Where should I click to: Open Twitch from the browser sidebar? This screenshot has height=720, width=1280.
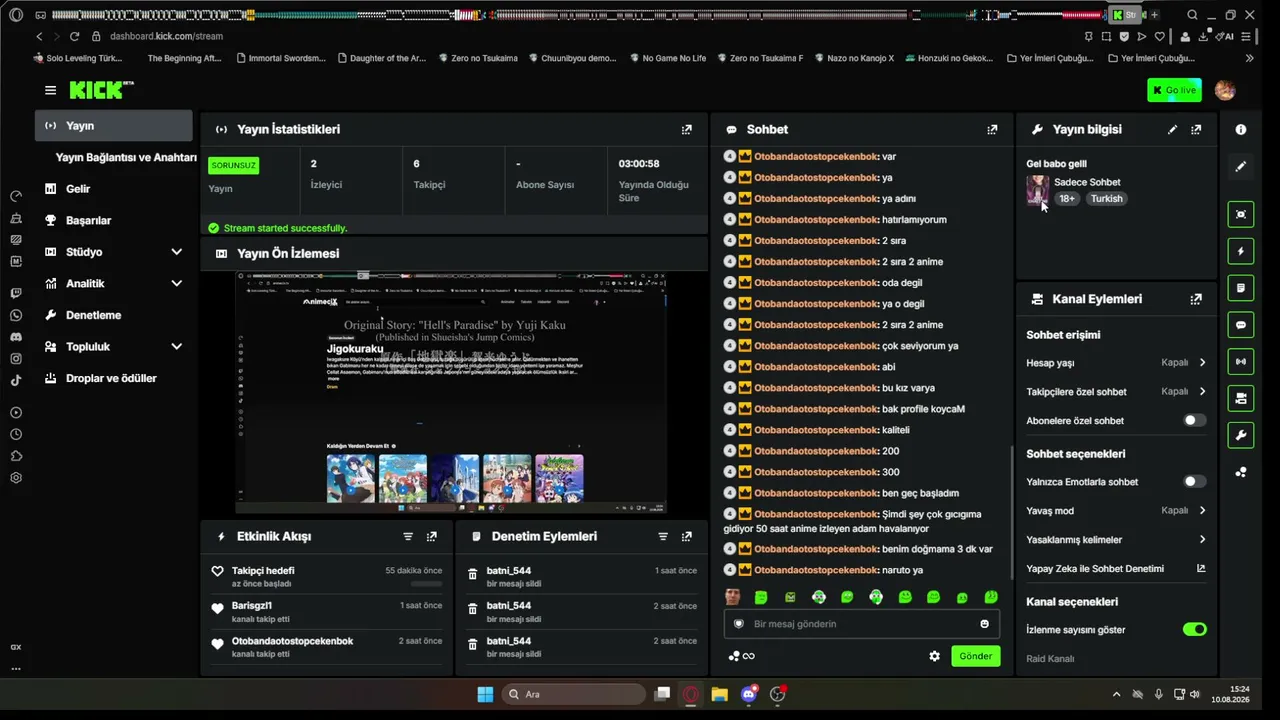point(16,293)
